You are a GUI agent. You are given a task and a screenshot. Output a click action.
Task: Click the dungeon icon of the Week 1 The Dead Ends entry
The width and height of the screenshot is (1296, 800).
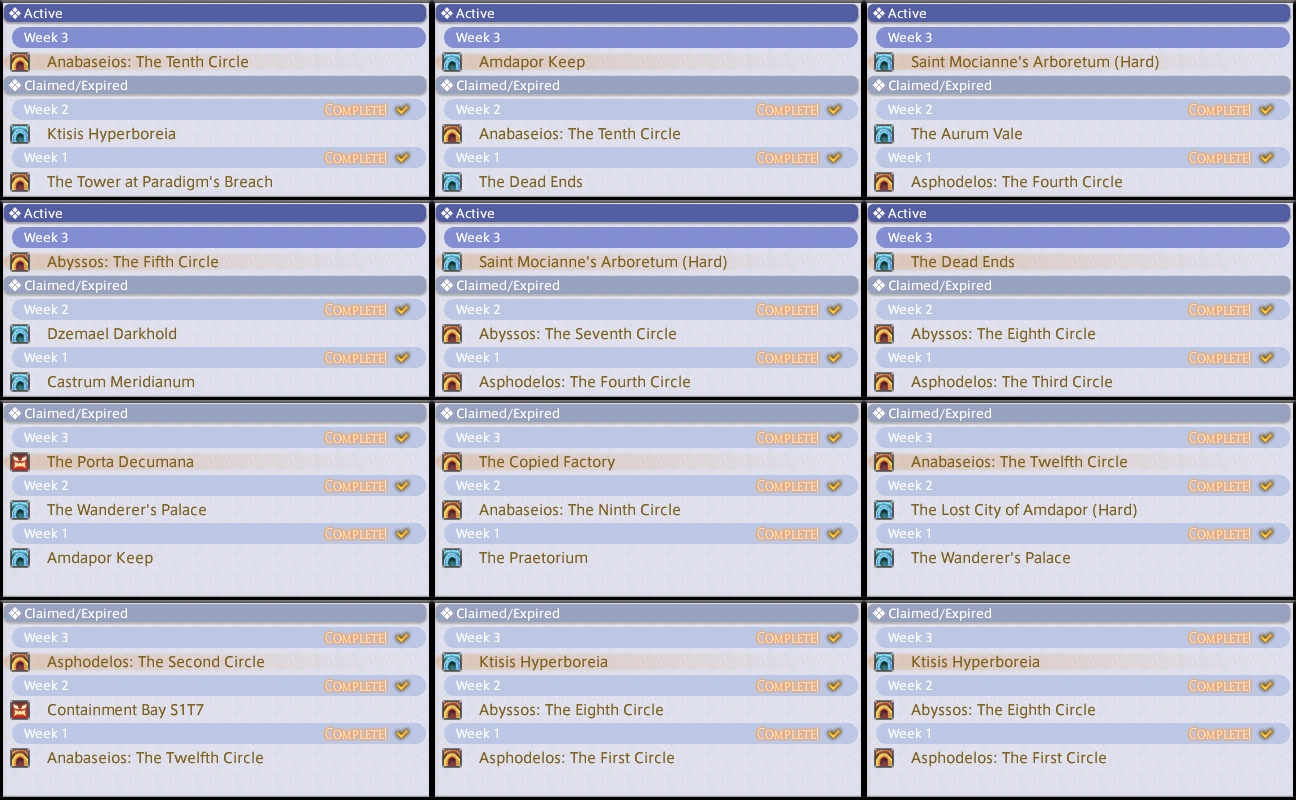click(452, 182)
